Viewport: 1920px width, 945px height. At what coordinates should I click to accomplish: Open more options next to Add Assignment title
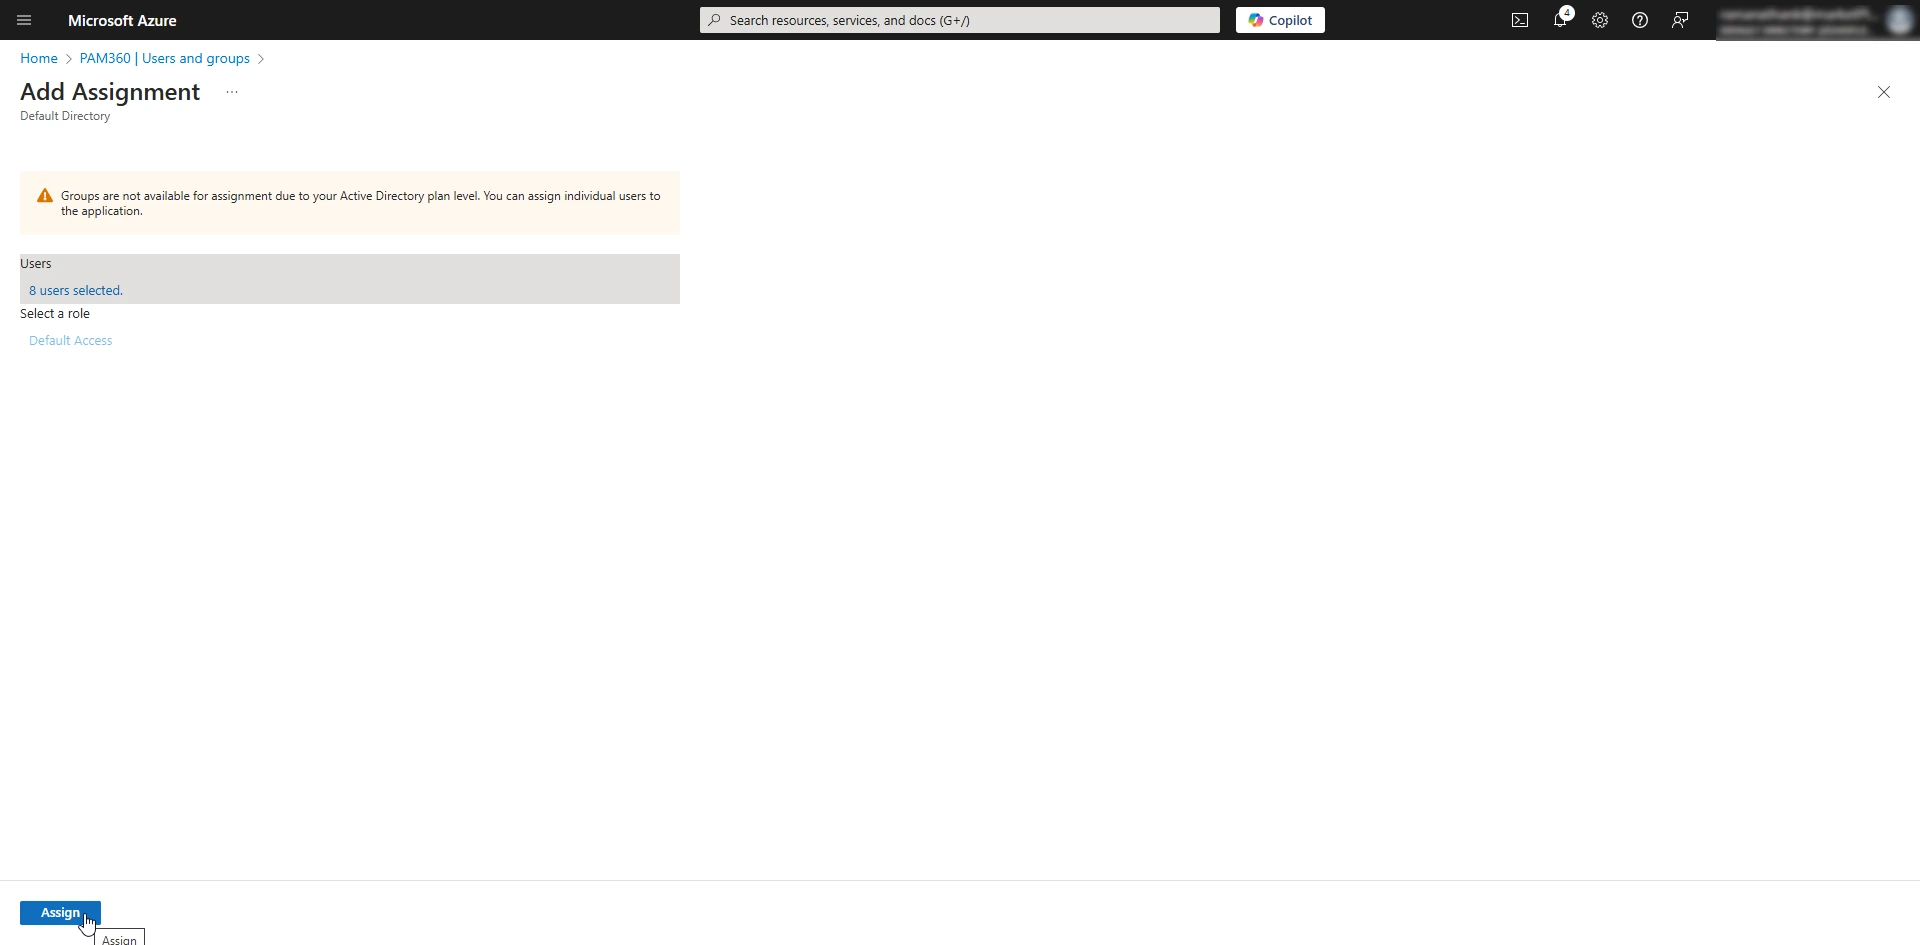point(232,92)
